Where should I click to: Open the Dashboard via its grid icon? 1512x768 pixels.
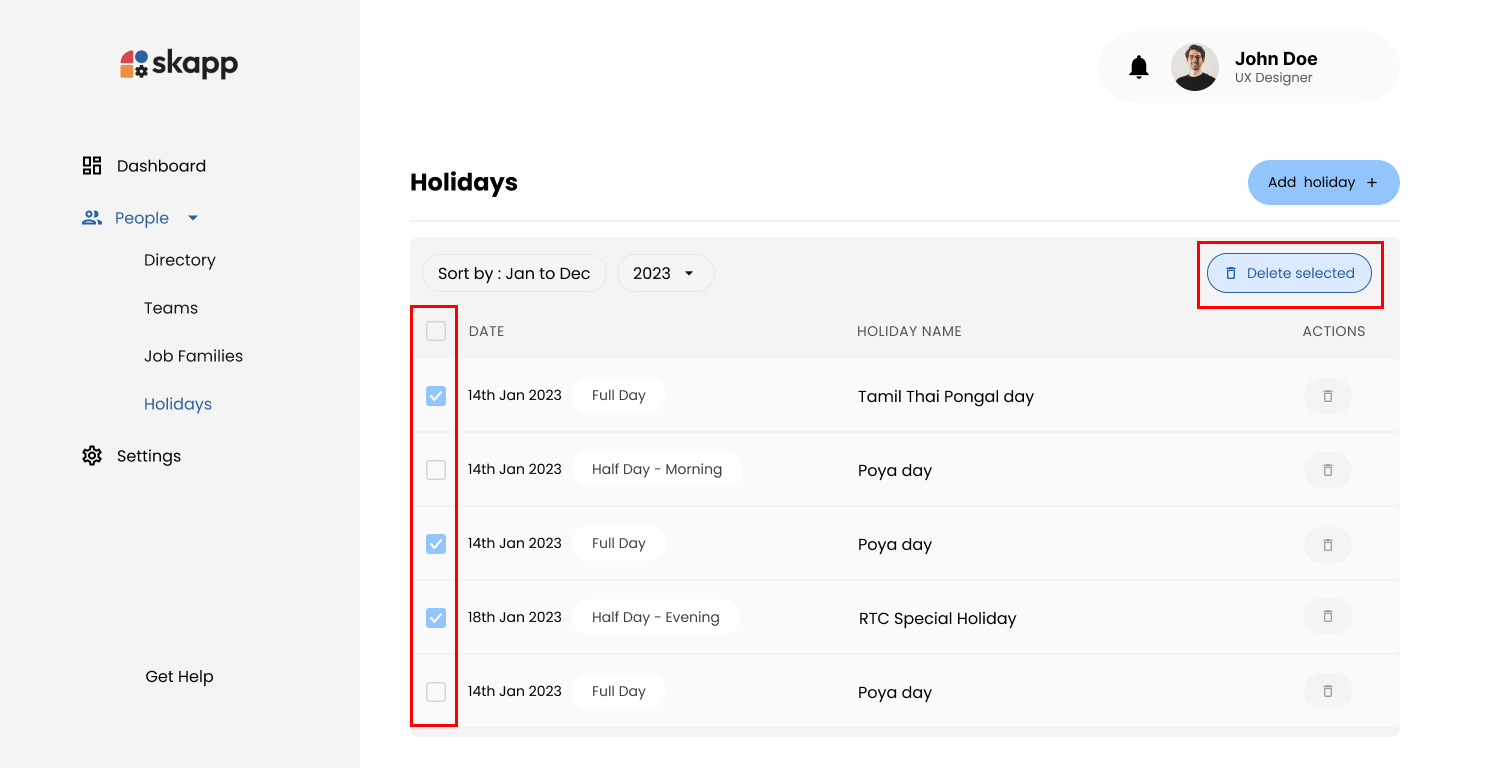click(91, 165)
